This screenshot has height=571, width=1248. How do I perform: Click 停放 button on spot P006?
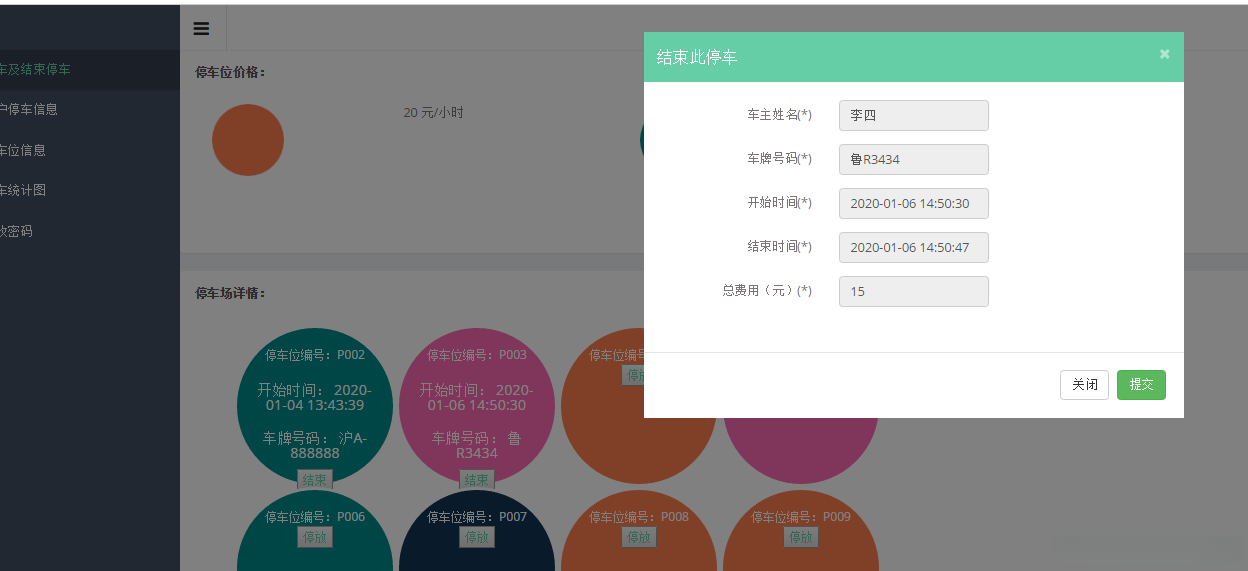click(315, 537)
